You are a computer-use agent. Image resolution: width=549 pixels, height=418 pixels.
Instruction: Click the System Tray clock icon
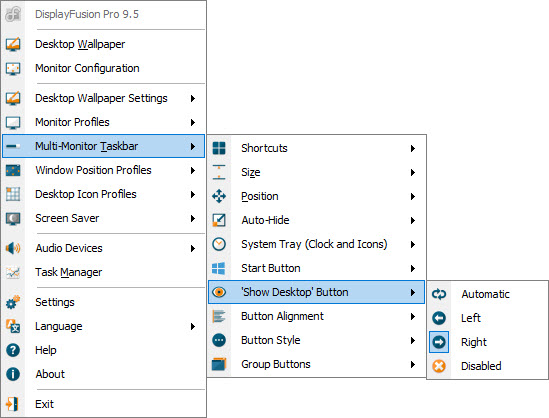219,244
